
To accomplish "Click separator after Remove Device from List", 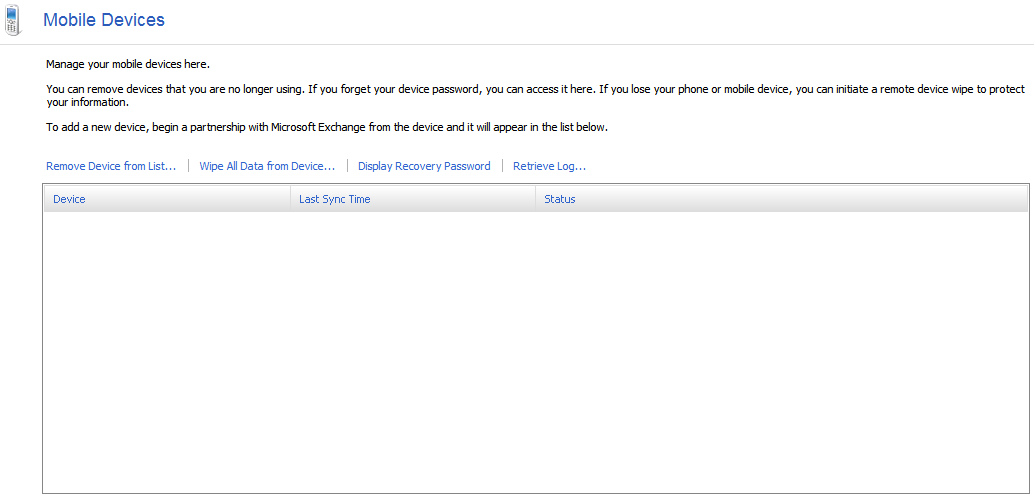I will [x=188, y=166].
